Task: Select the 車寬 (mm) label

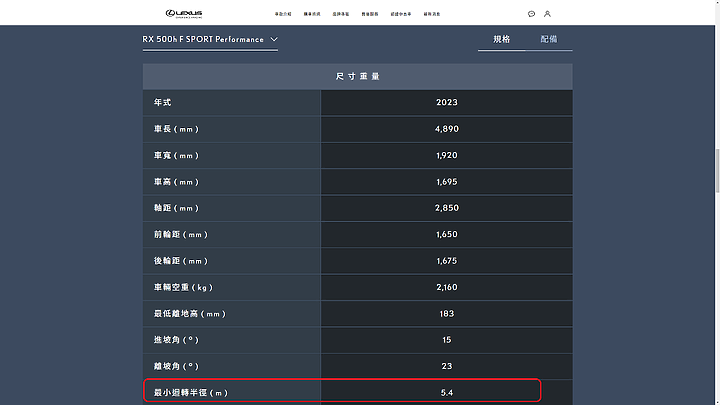Action: [176, 156]
